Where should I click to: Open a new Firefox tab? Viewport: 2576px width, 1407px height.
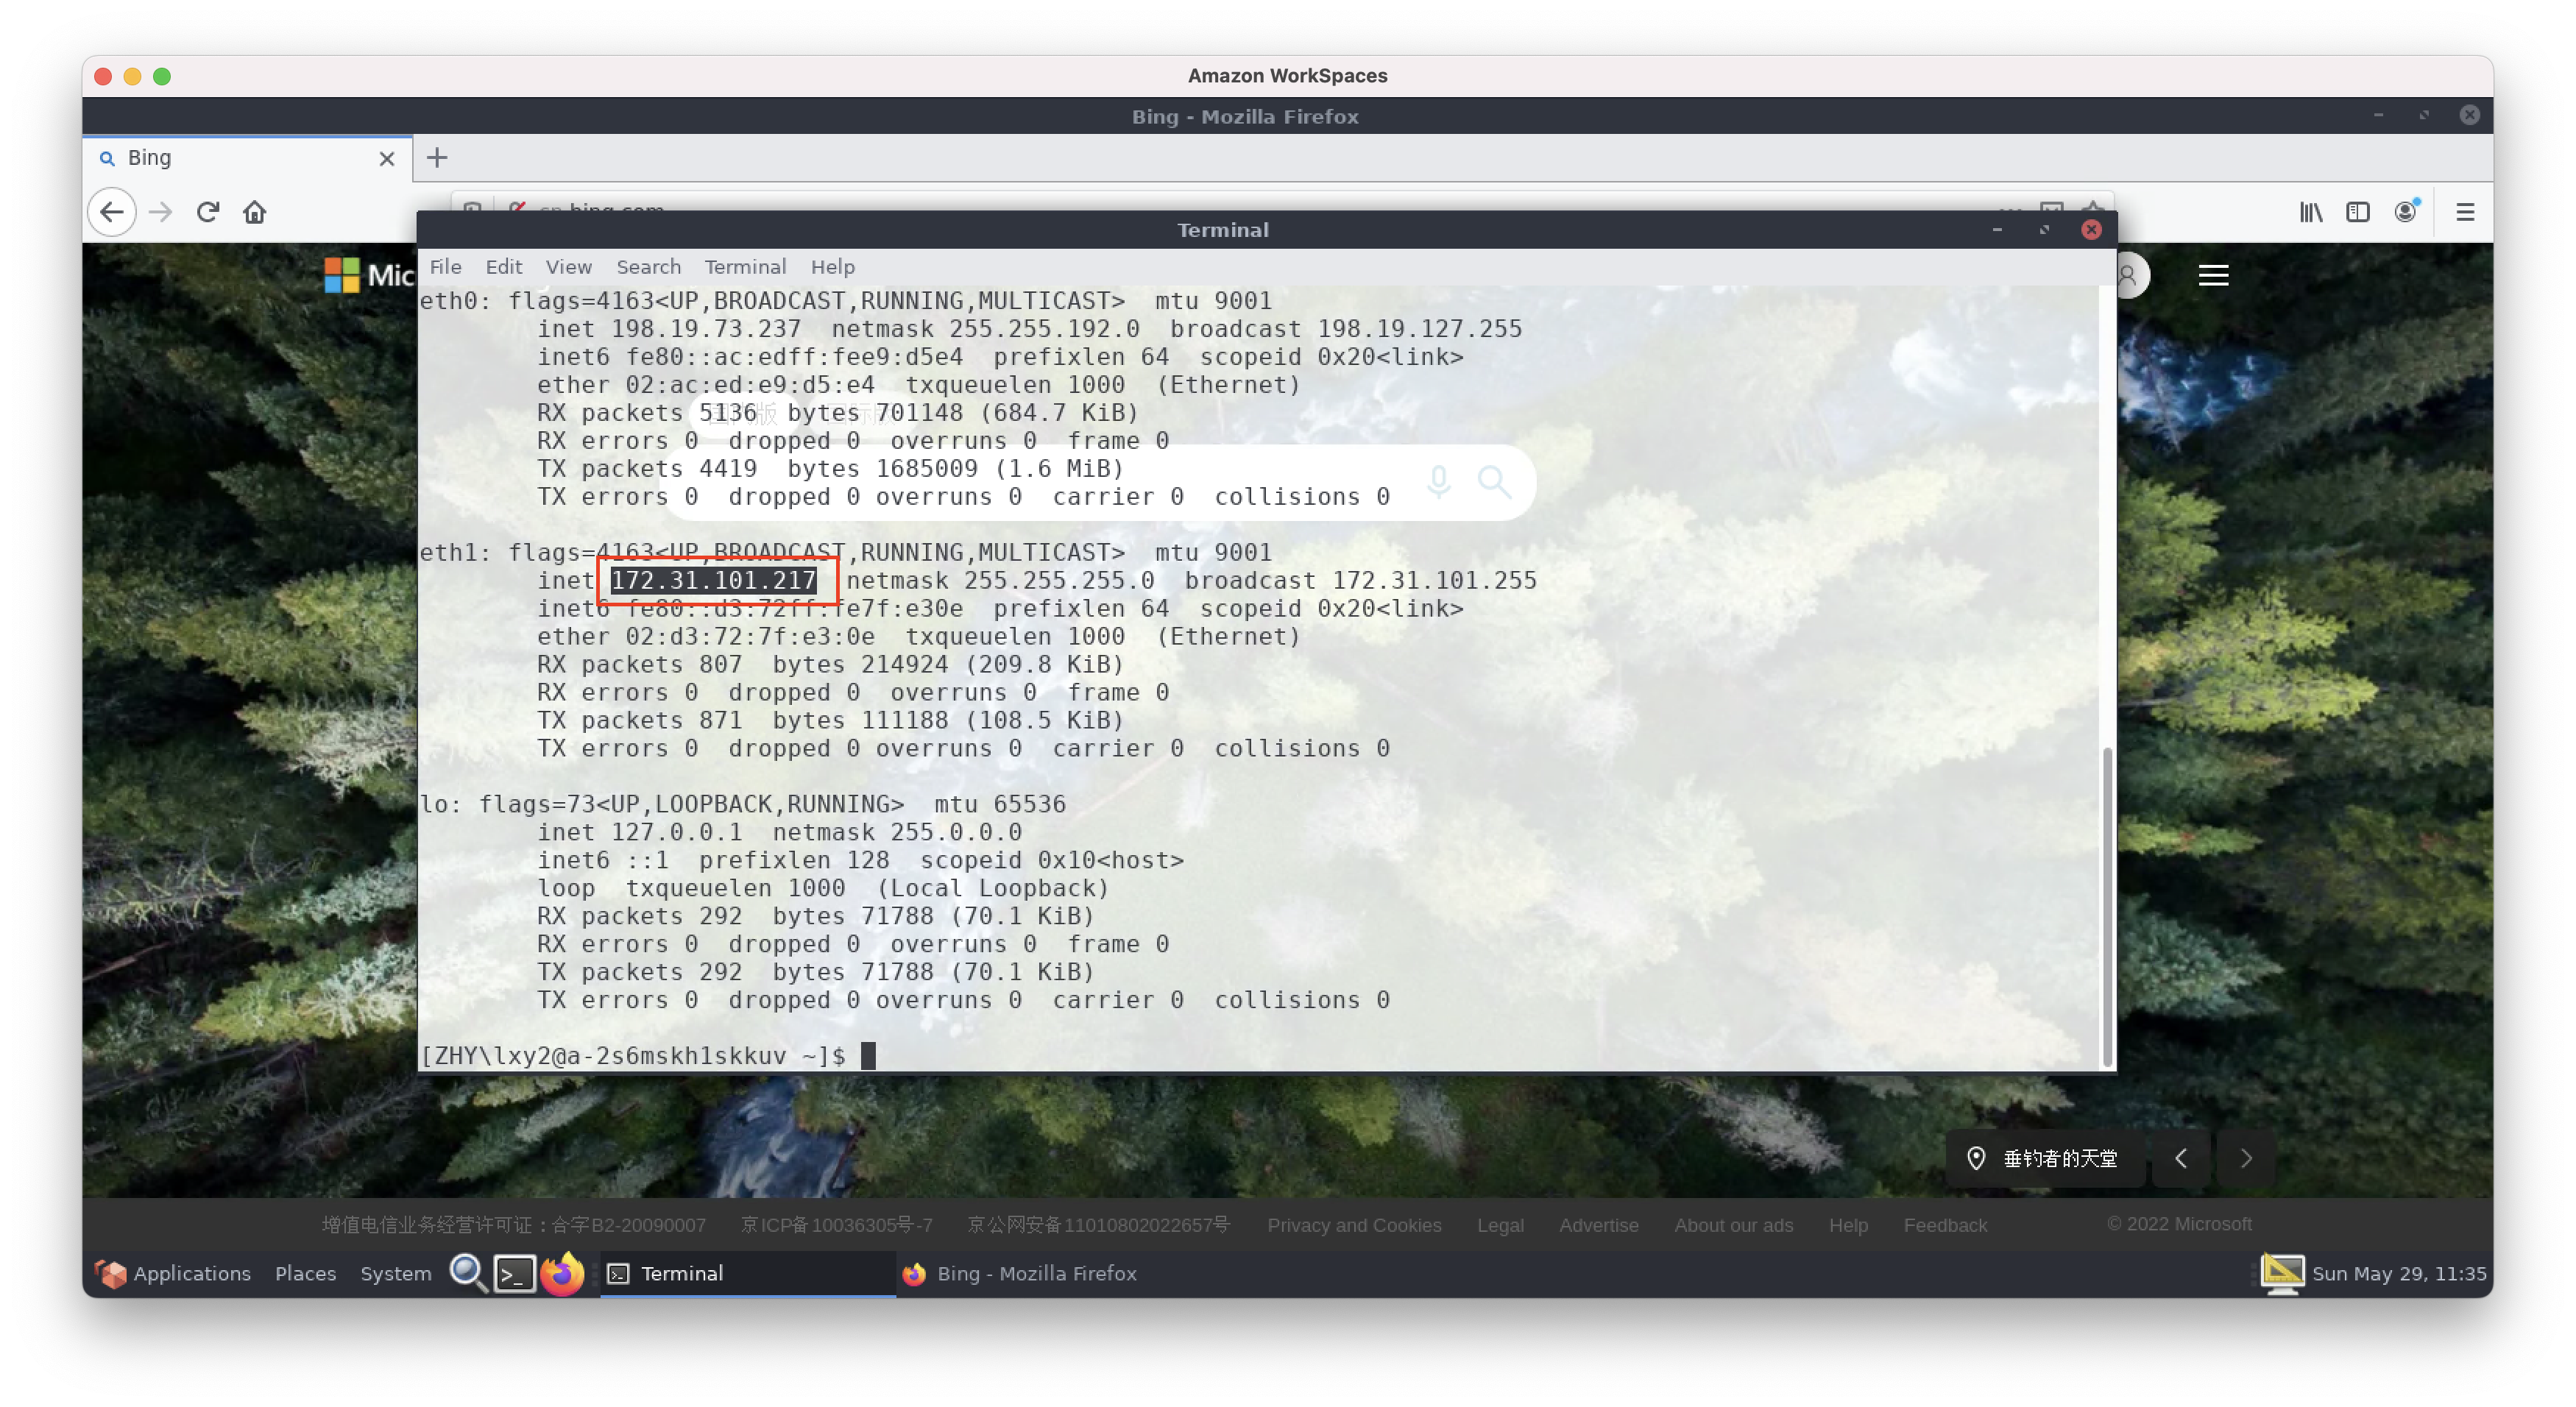tap(437, 158)
